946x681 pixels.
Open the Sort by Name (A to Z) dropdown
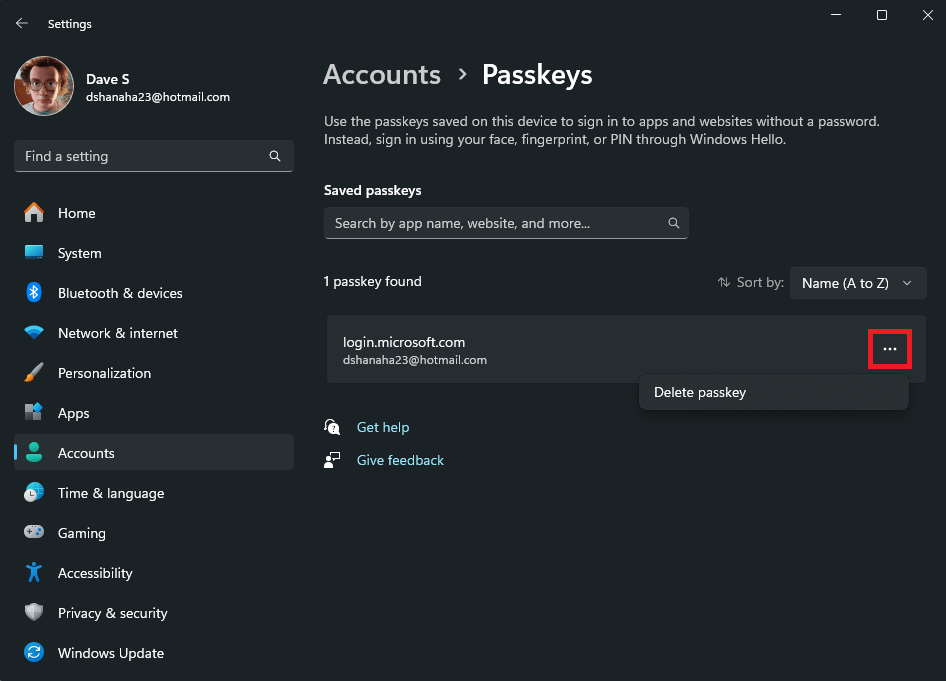click(858, 283)
